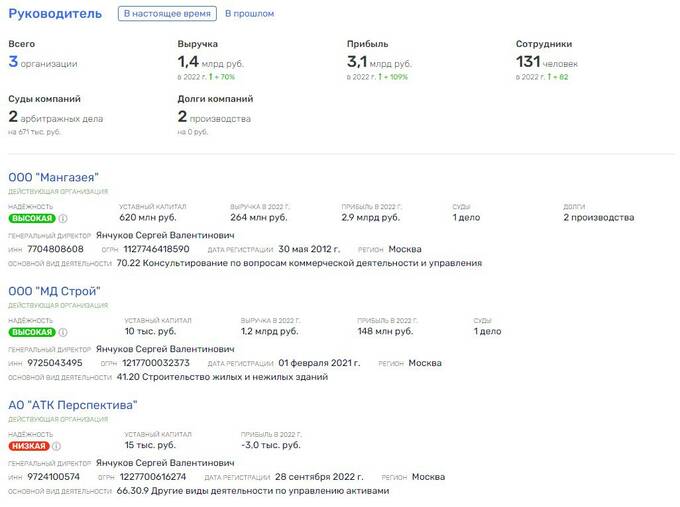Click info icon next to НИЗКАЯ badge
Viewport: 680px width, 507px height.
click(x=56, y=446)
